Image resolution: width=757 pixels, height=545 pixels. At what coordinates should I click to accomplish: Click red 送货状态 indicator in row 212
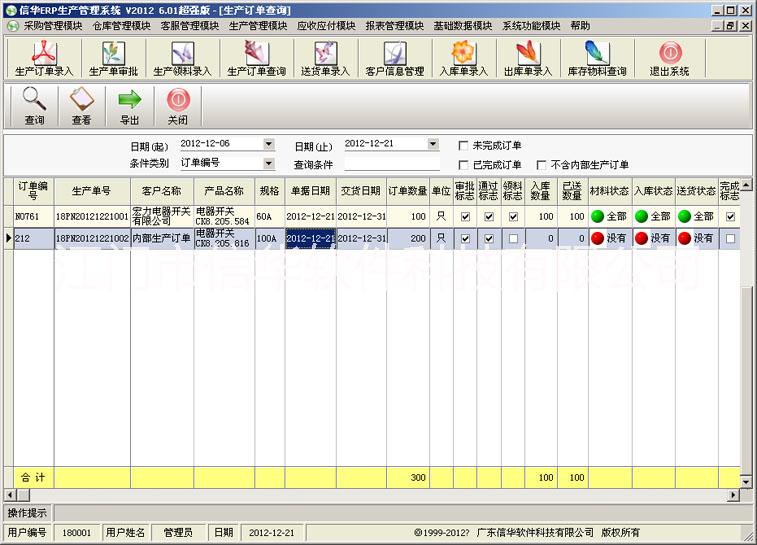(x=685, y=238)
